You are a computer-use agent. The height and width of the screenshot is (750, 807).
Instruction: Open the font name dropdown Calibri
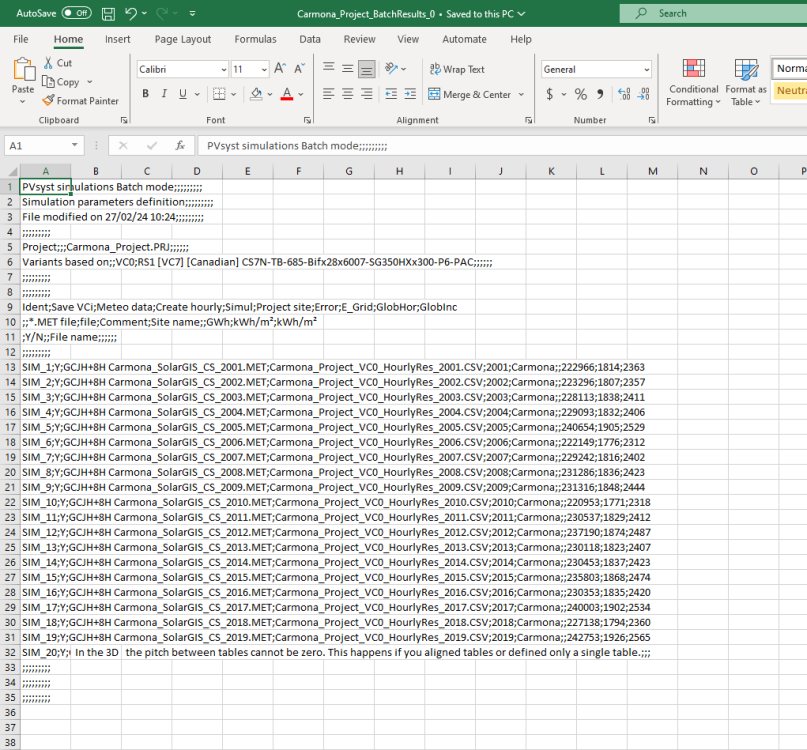222,70
